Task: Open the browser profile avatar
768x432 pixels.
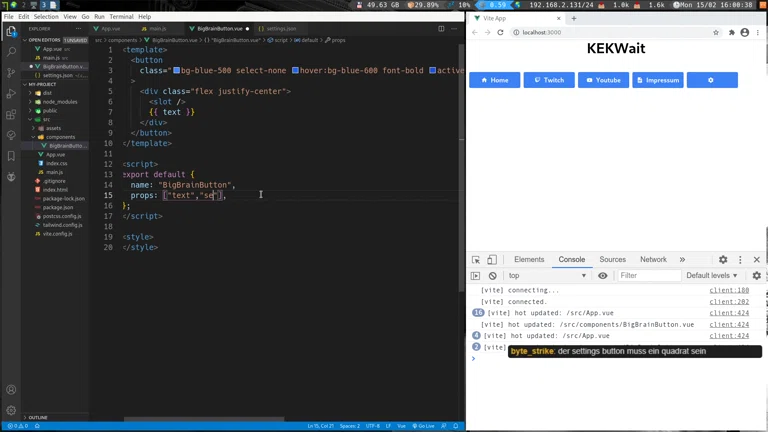Action: pyautogui.click(x=744, y=32)
